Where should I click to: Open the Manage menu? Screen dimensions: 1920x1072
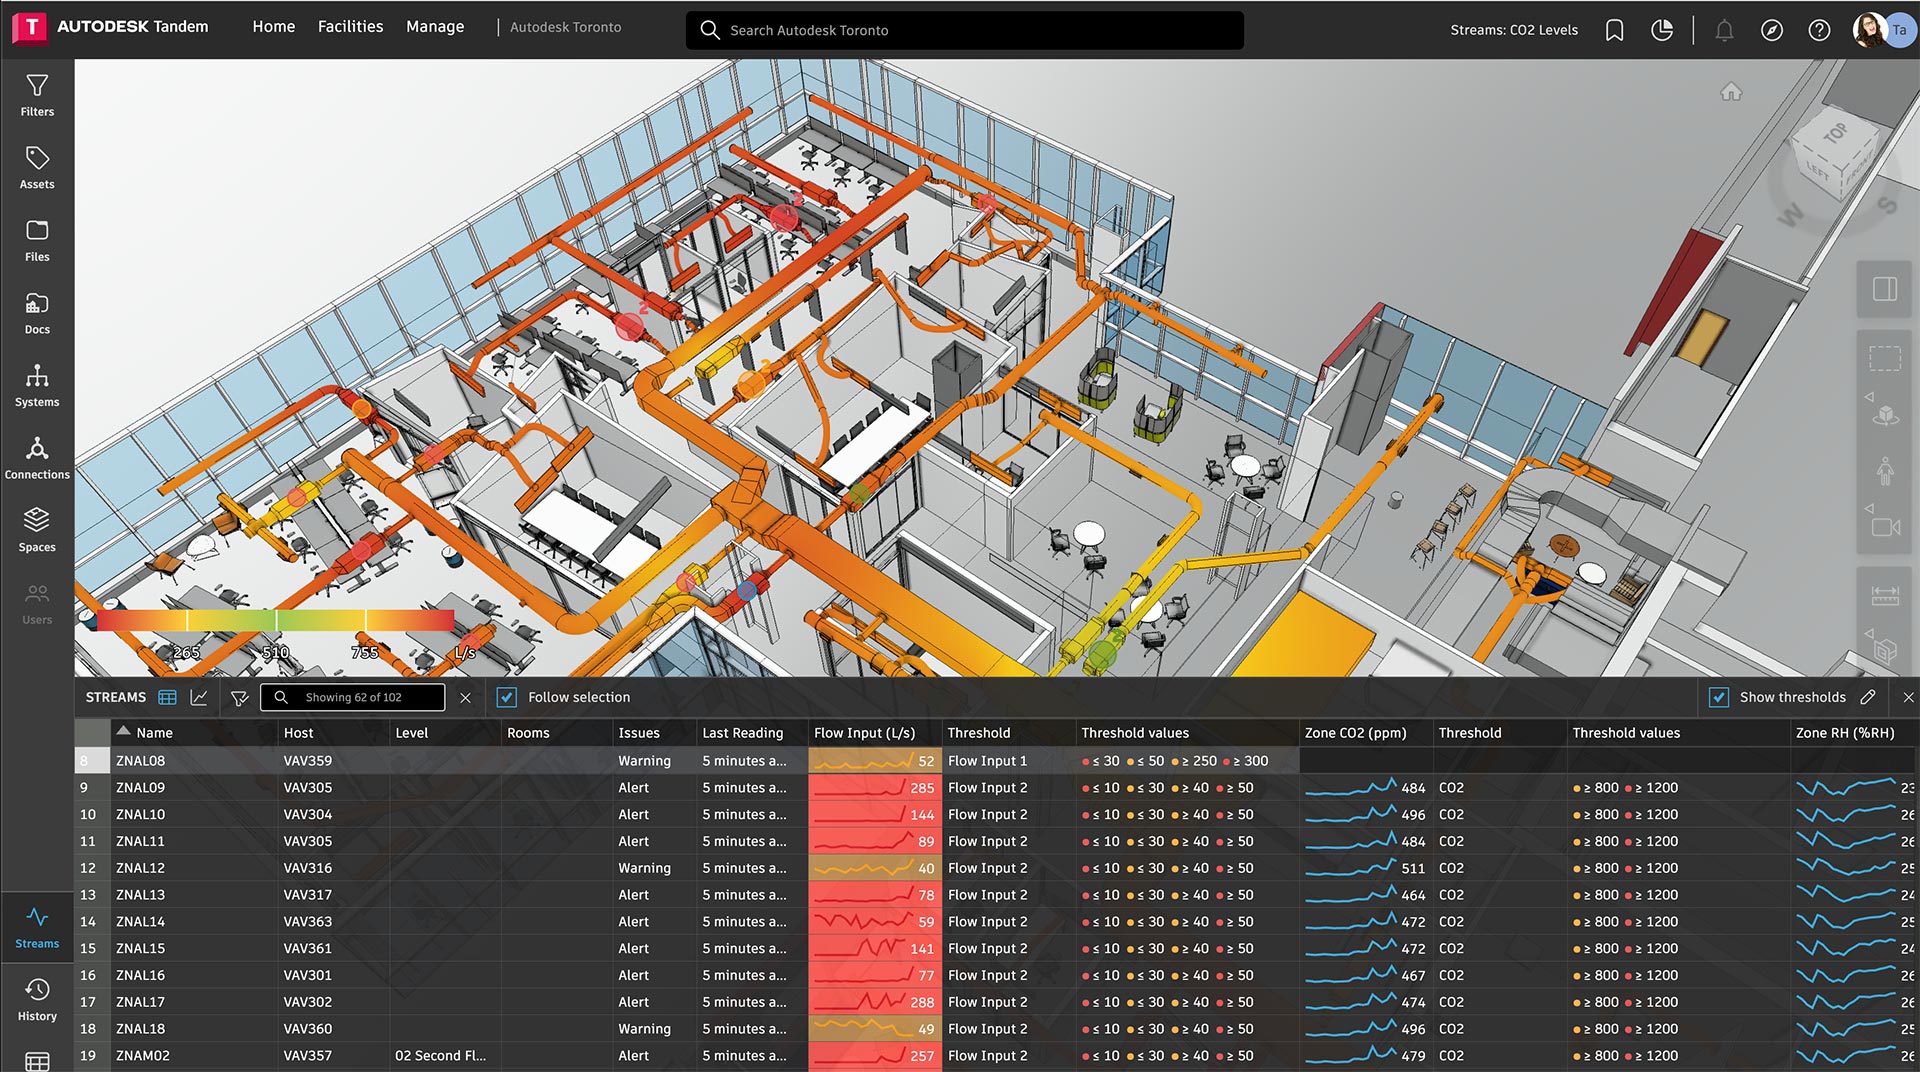point(435,27)
